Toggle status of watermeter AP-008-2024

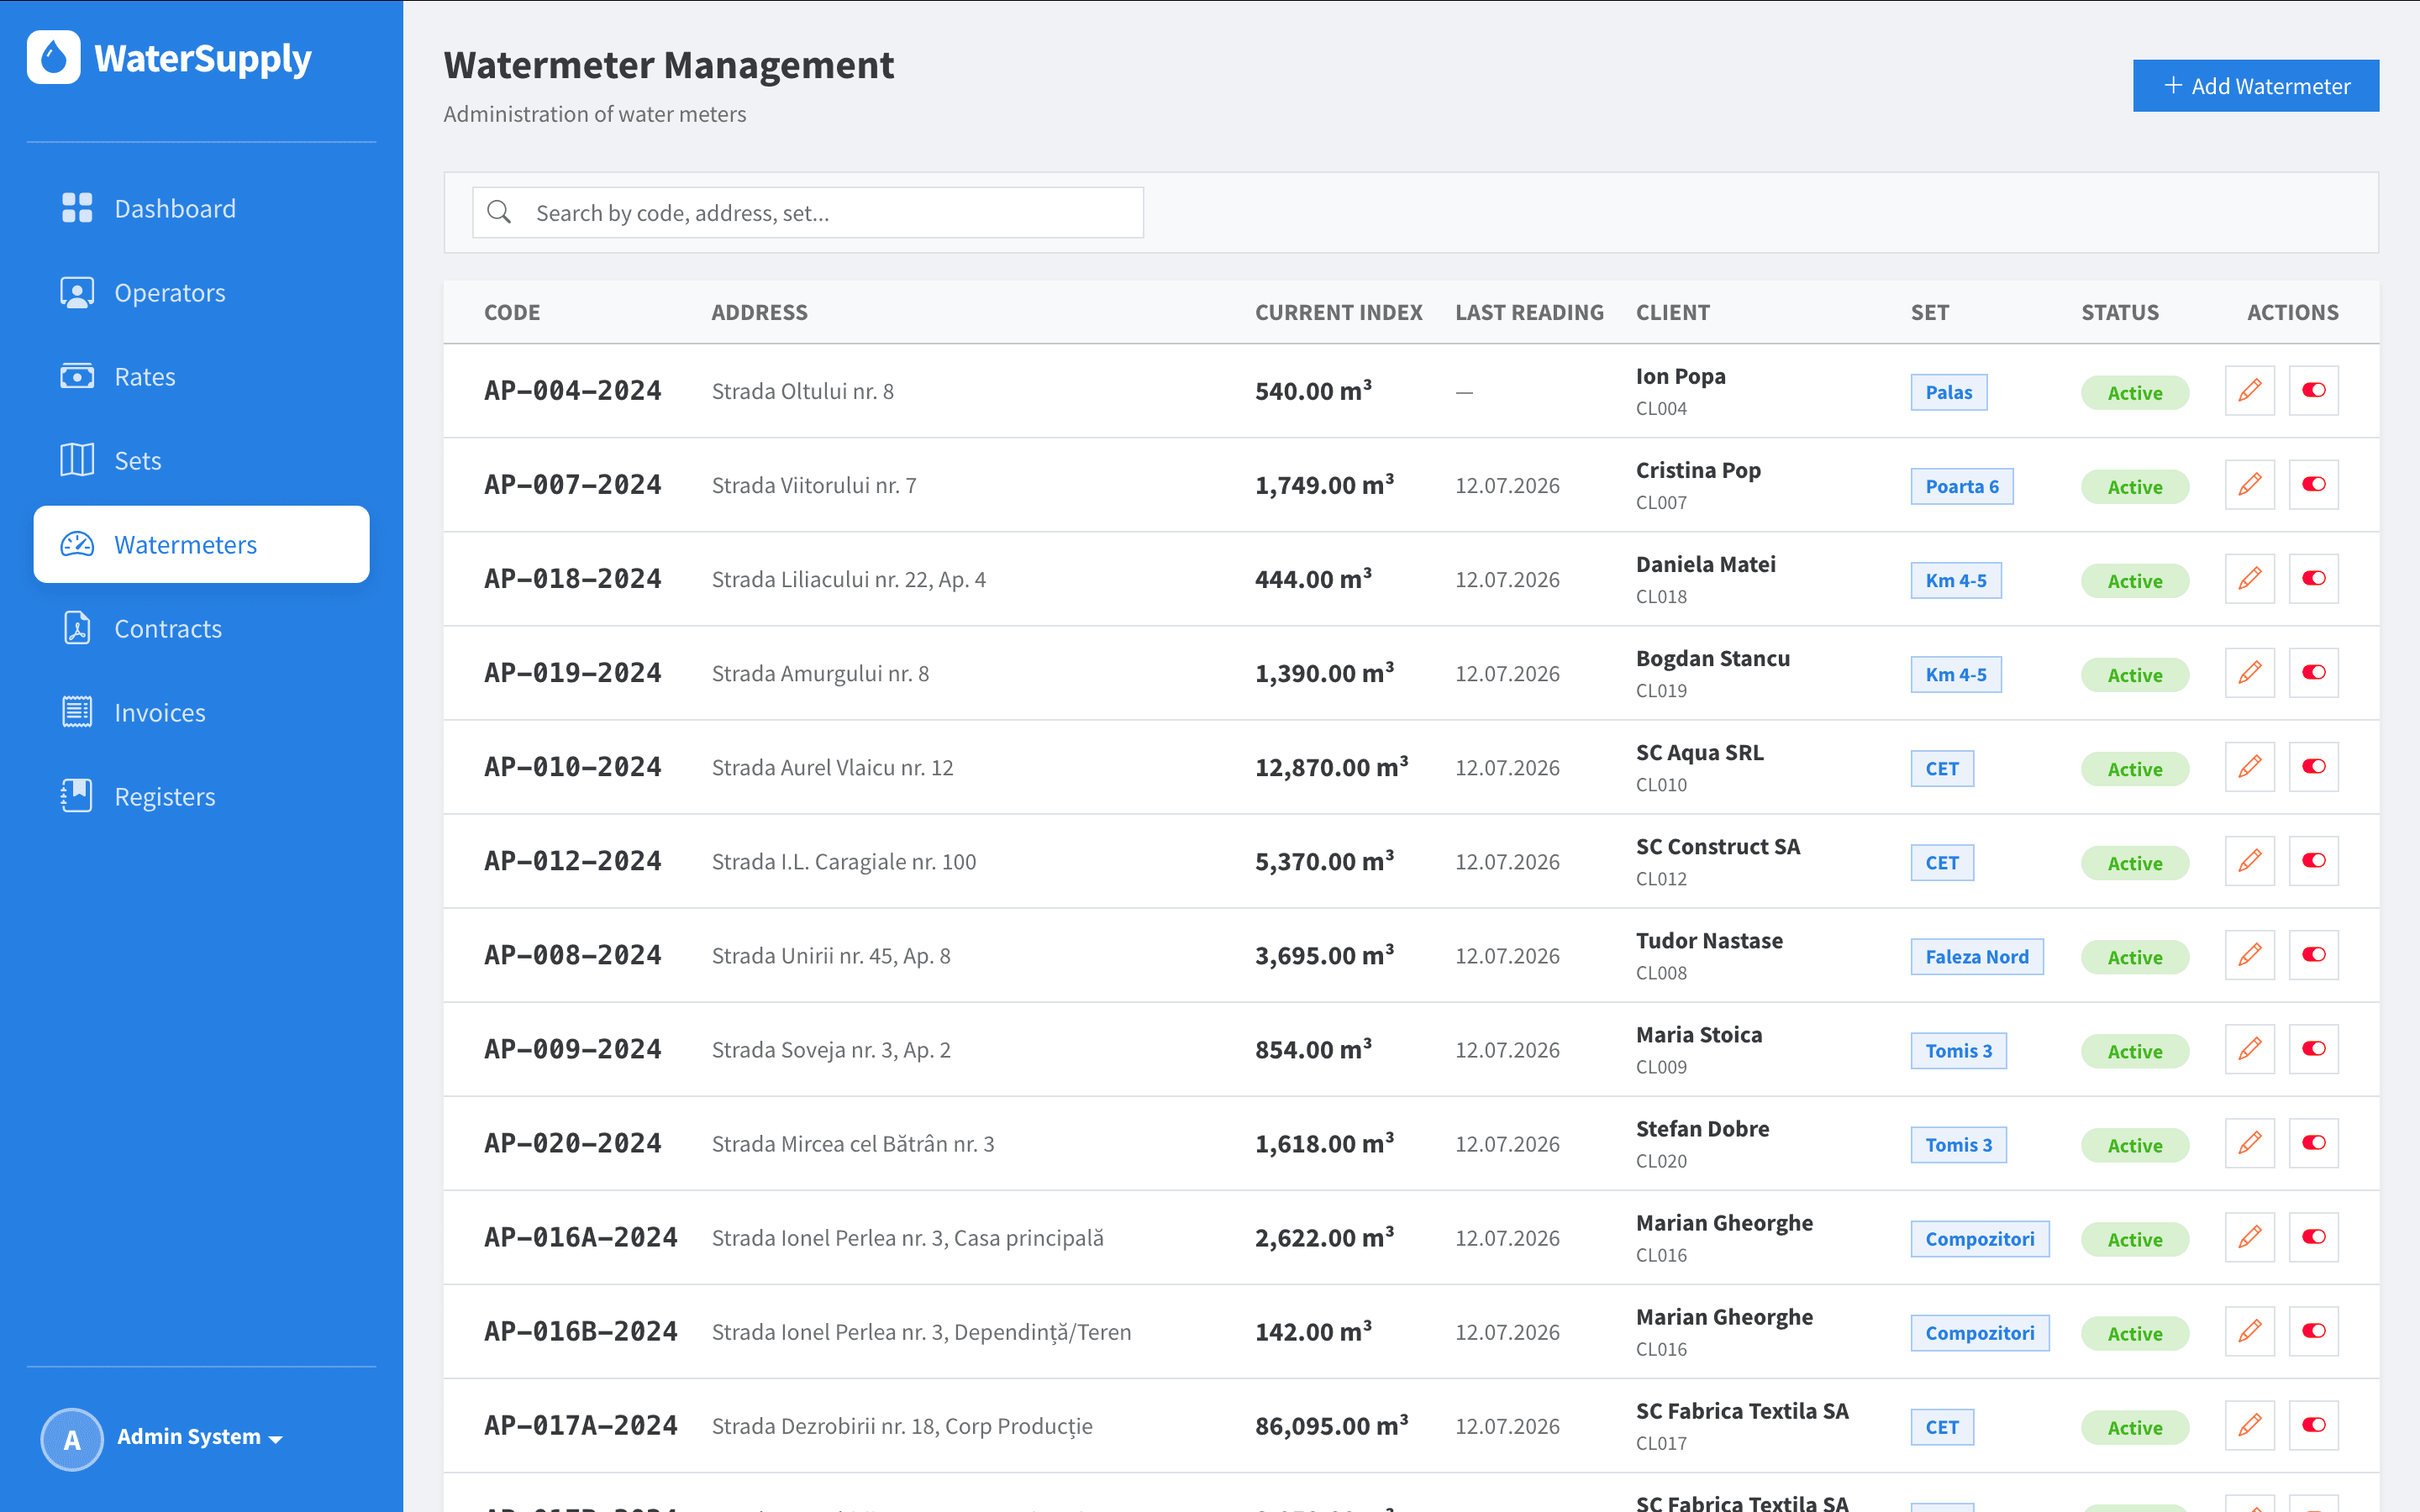2314,954
